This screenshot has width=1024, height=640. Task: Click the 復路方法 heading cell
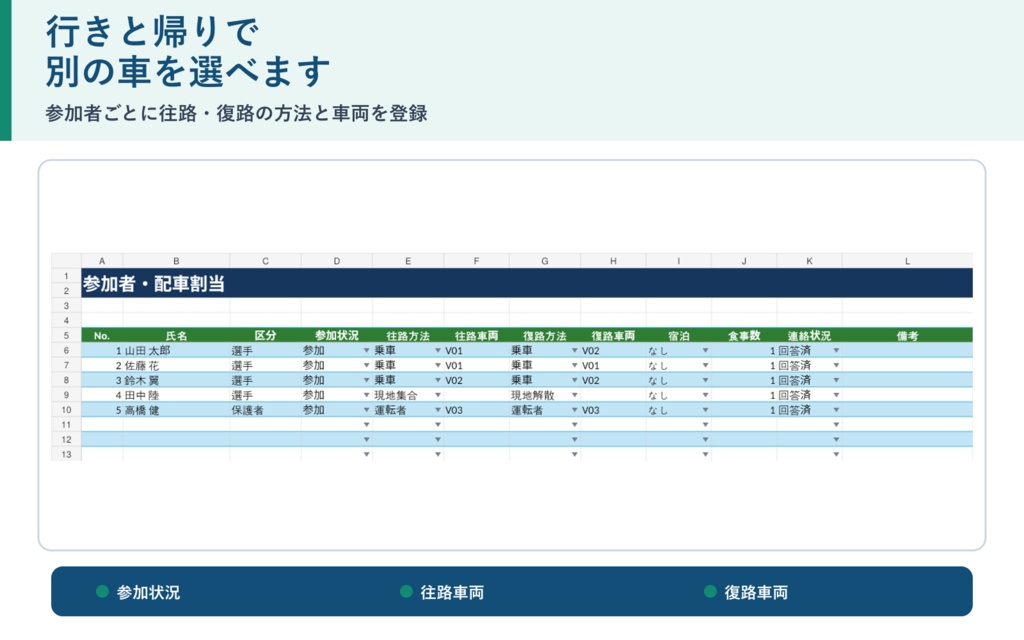tap(545, 336)
